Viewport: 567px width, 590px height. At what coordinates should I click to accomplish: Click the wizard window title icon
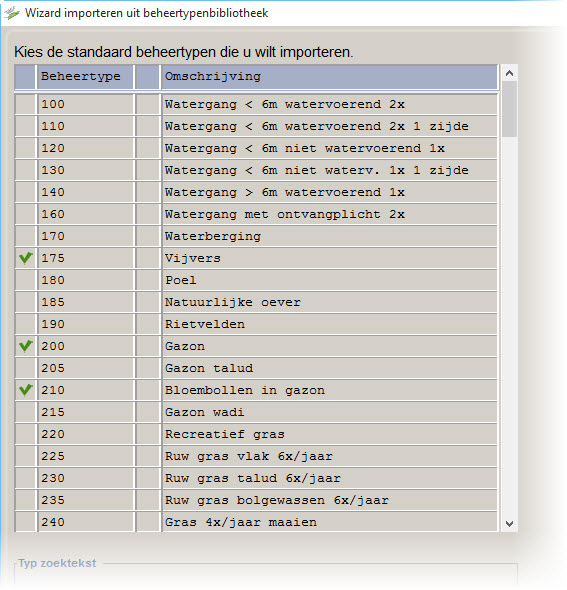(x=12, y=13)
